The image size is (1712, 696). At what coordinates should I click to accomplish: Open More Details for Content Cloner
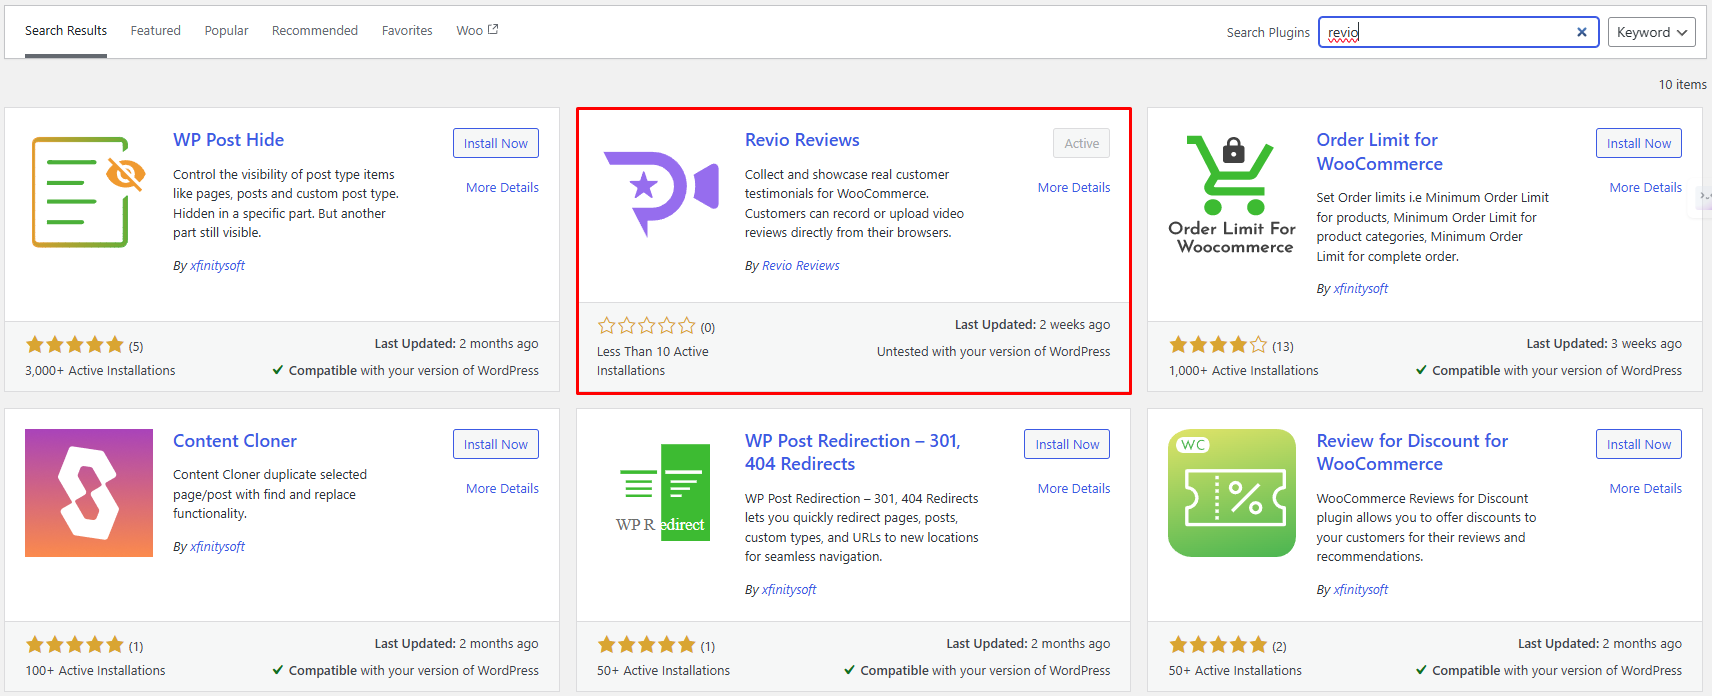coord(502,488)
